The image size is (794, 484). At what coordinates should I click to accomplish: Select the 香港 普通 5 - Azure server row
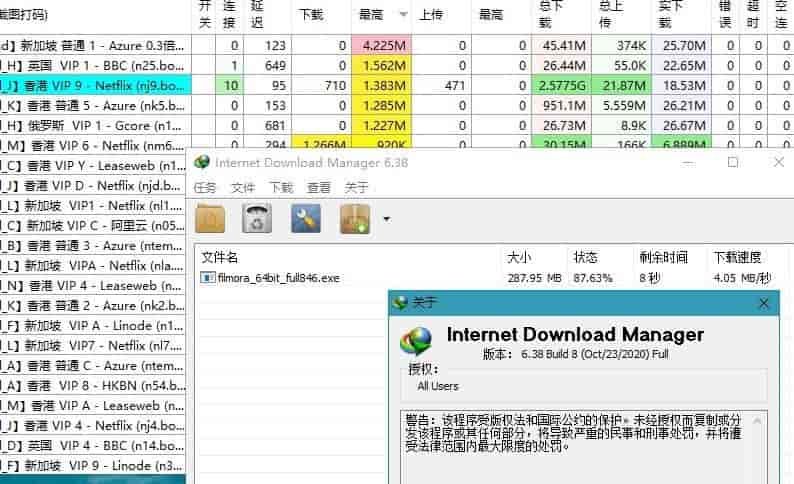[x=95, y=105]
